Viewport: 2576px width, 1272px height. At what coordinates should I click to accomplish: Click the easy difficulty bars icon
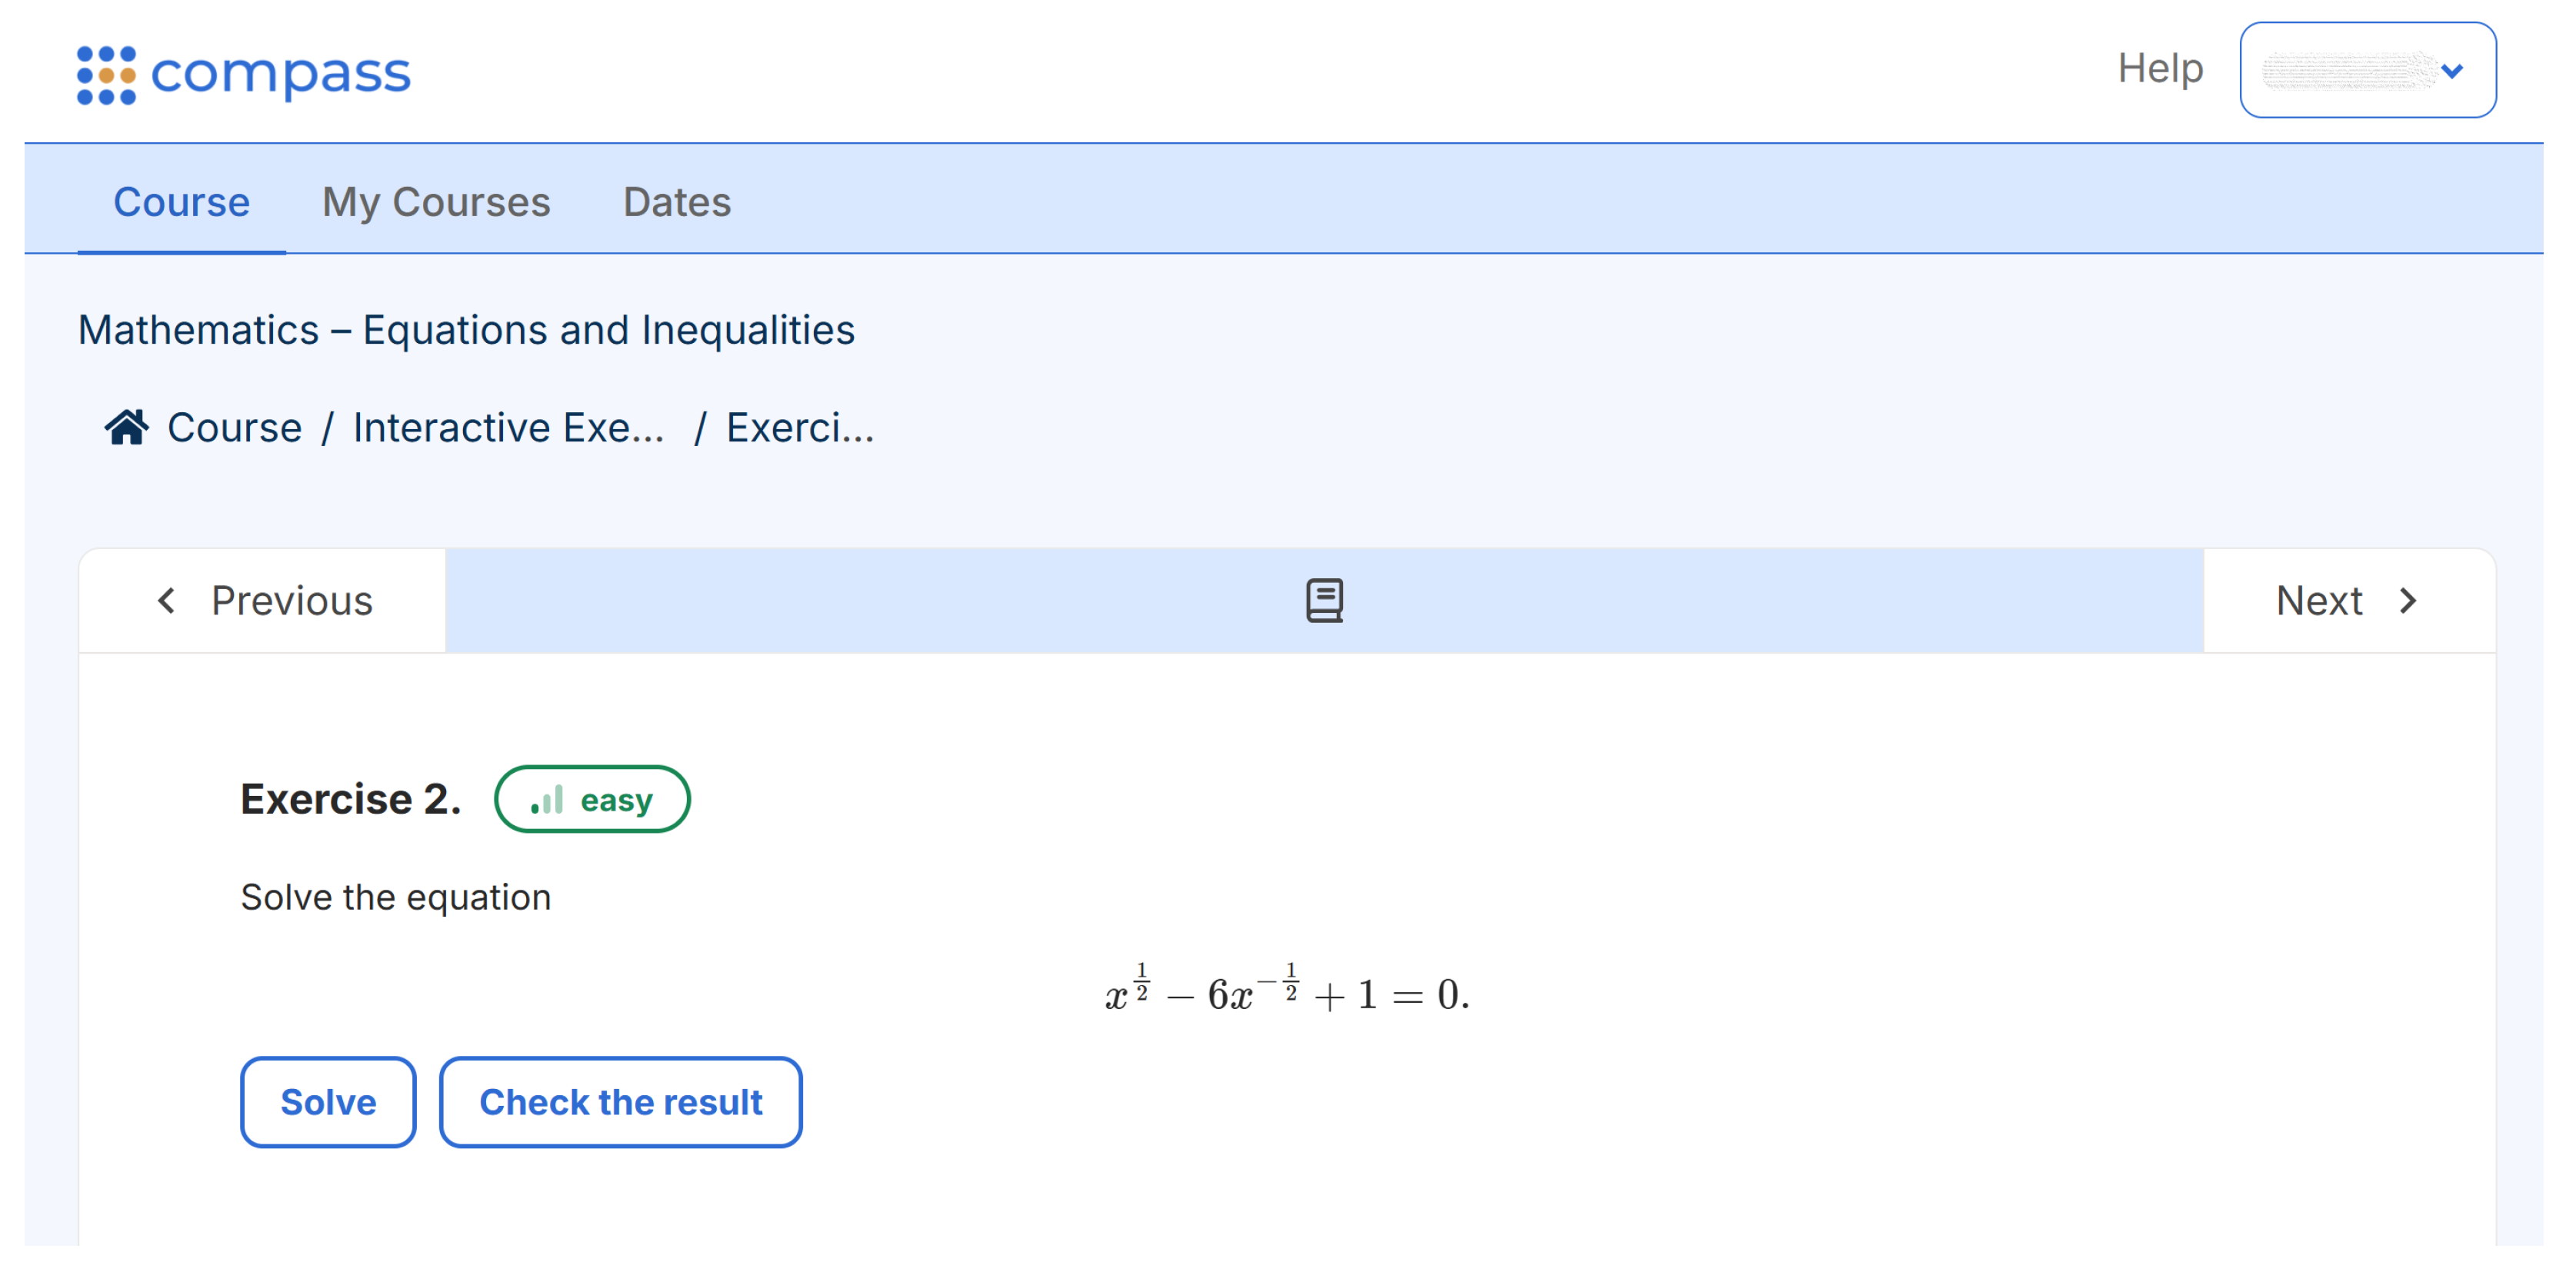point(547,800)
